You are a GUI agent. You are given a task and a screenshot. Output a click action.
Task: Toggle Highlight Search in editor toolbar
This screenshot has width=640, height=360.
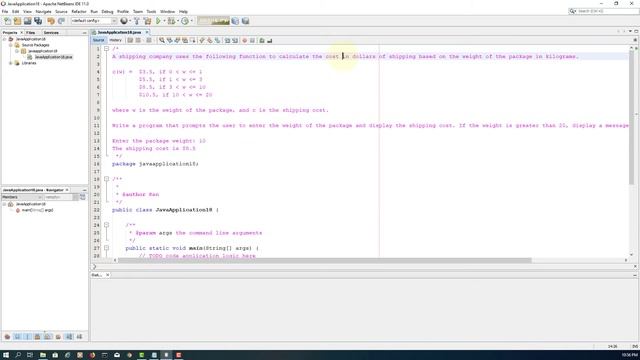tap(185, 40)
